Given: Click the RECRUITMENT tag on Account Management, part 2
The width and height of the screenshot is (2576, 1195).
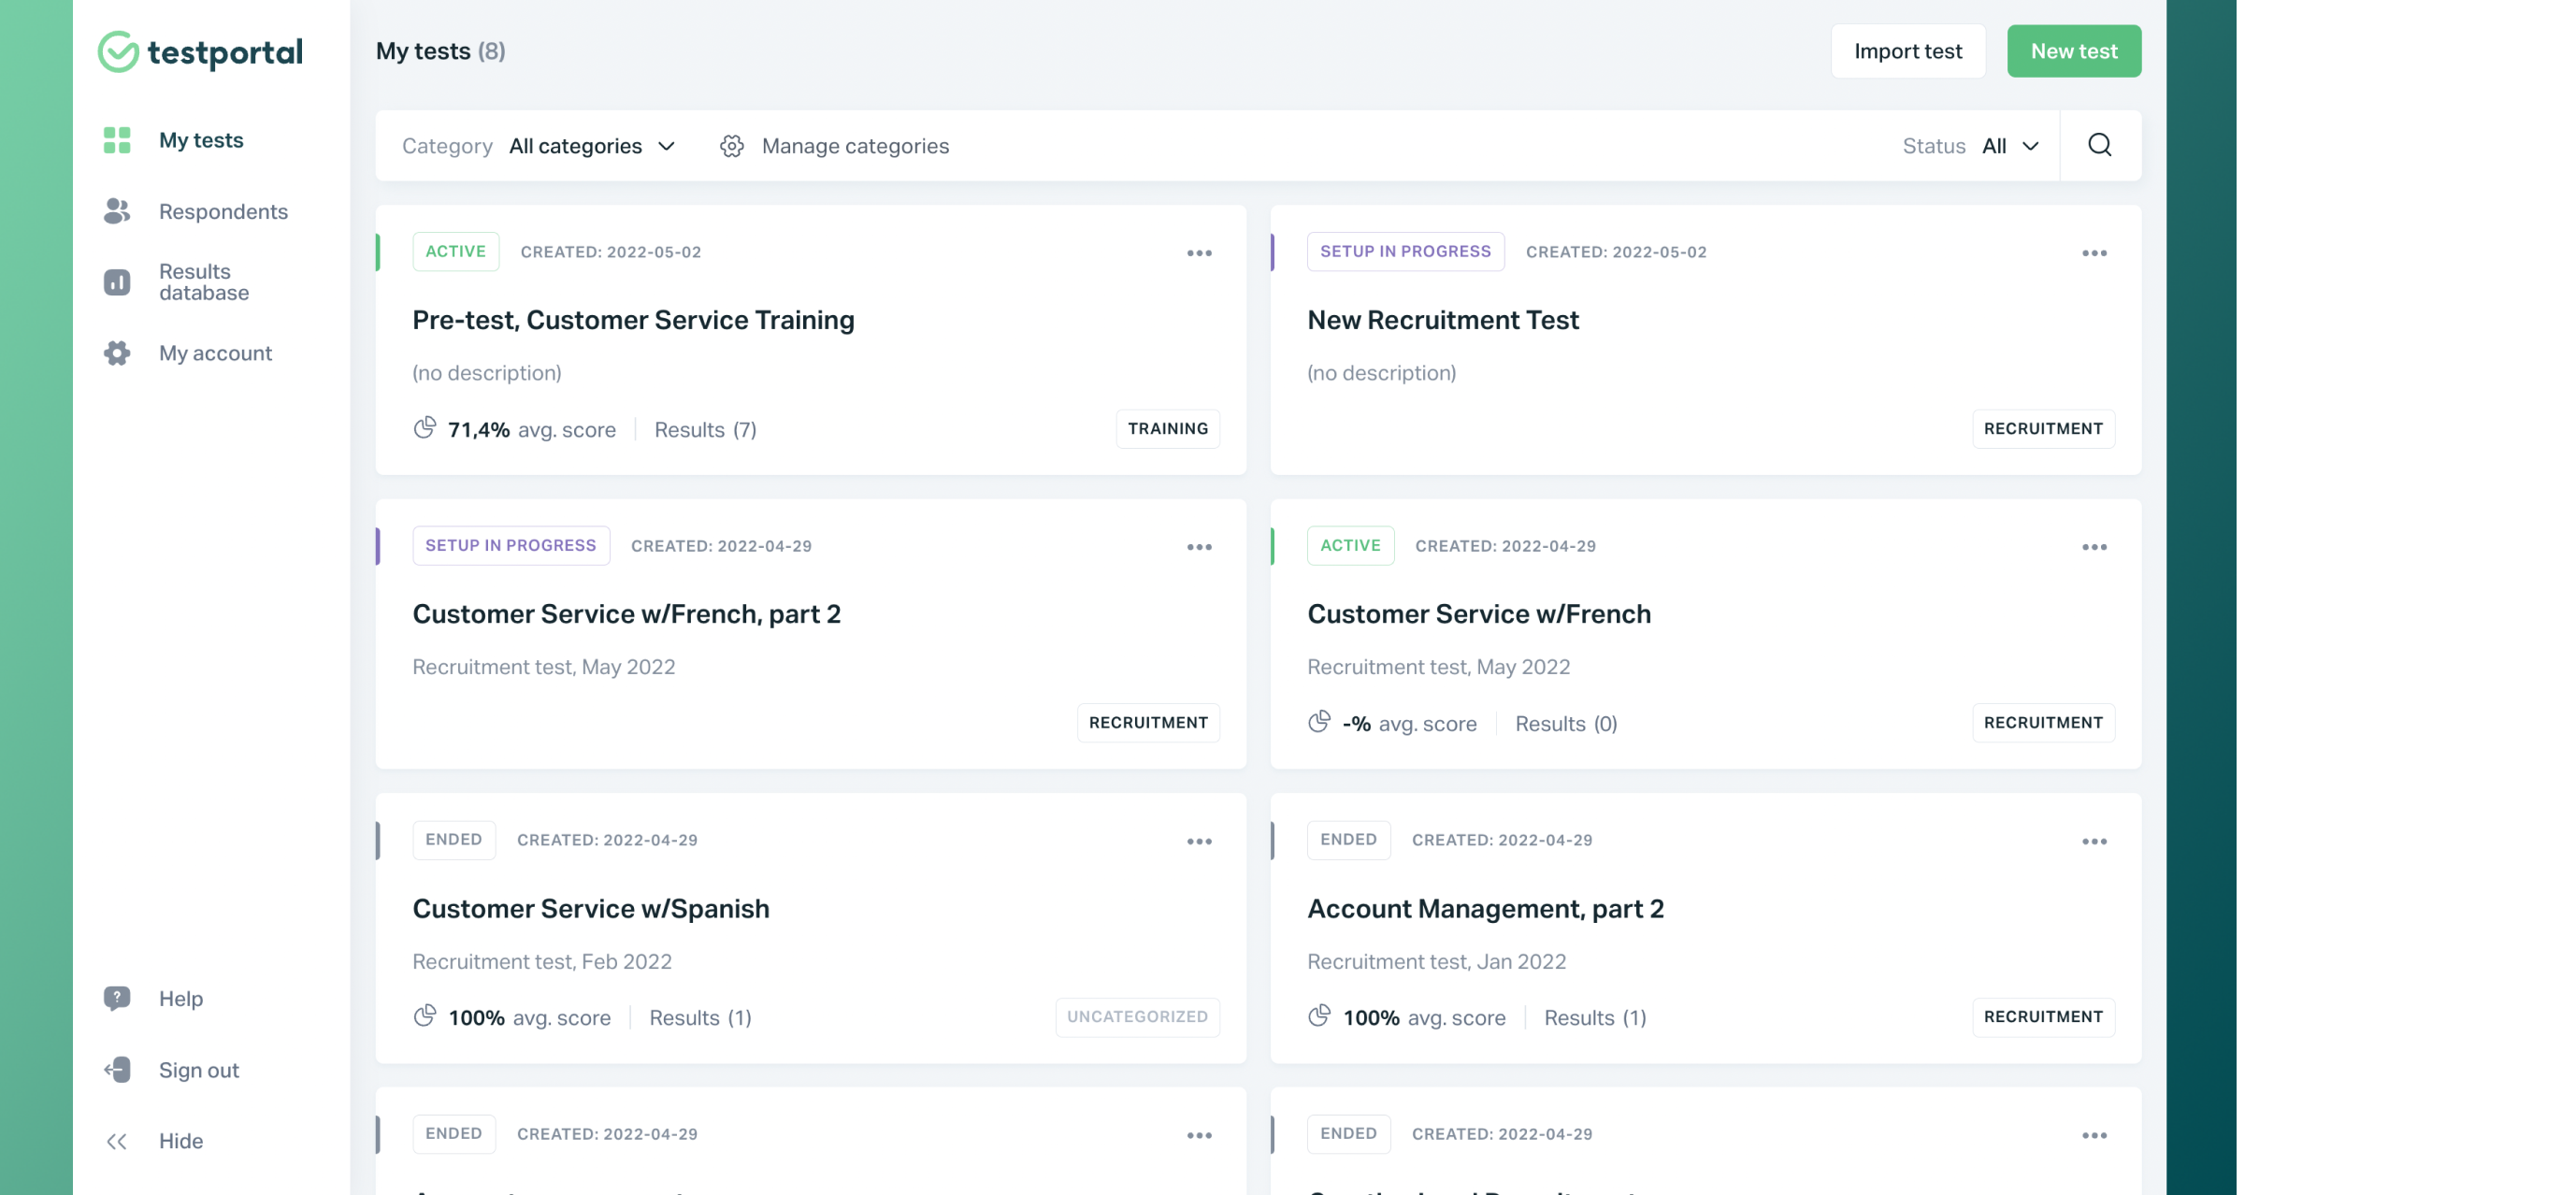Looking at the screenshot, I should [x=2043, y=1016].
